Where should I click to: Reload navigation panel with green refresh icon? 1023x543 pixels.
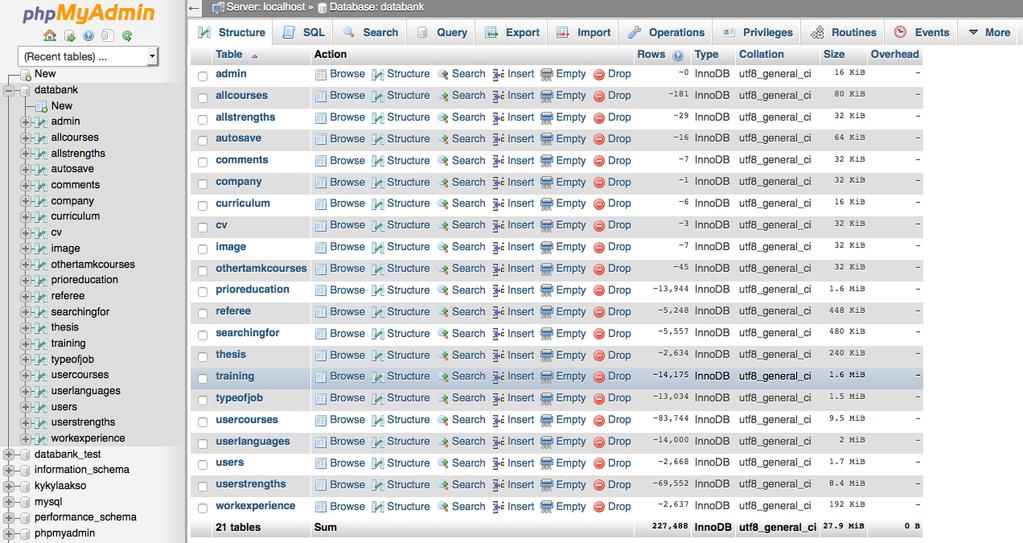[127, 36]
